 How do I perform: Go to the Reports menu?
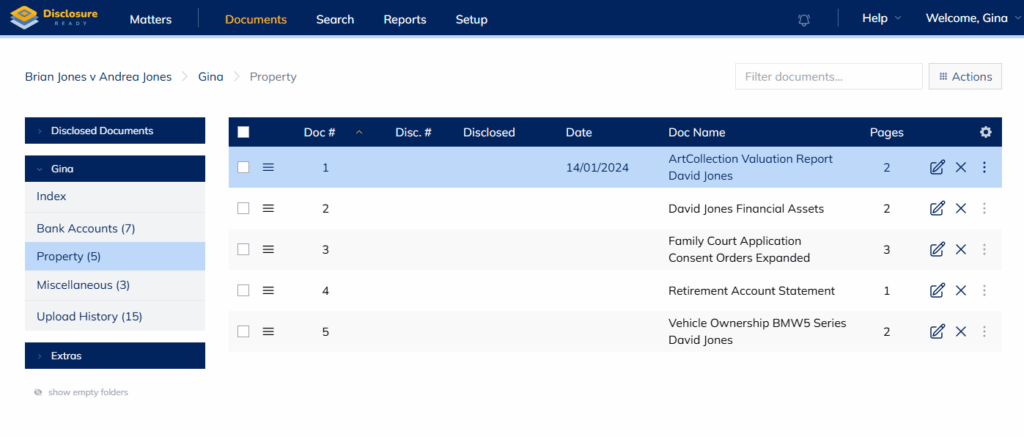tap(404, 19)
